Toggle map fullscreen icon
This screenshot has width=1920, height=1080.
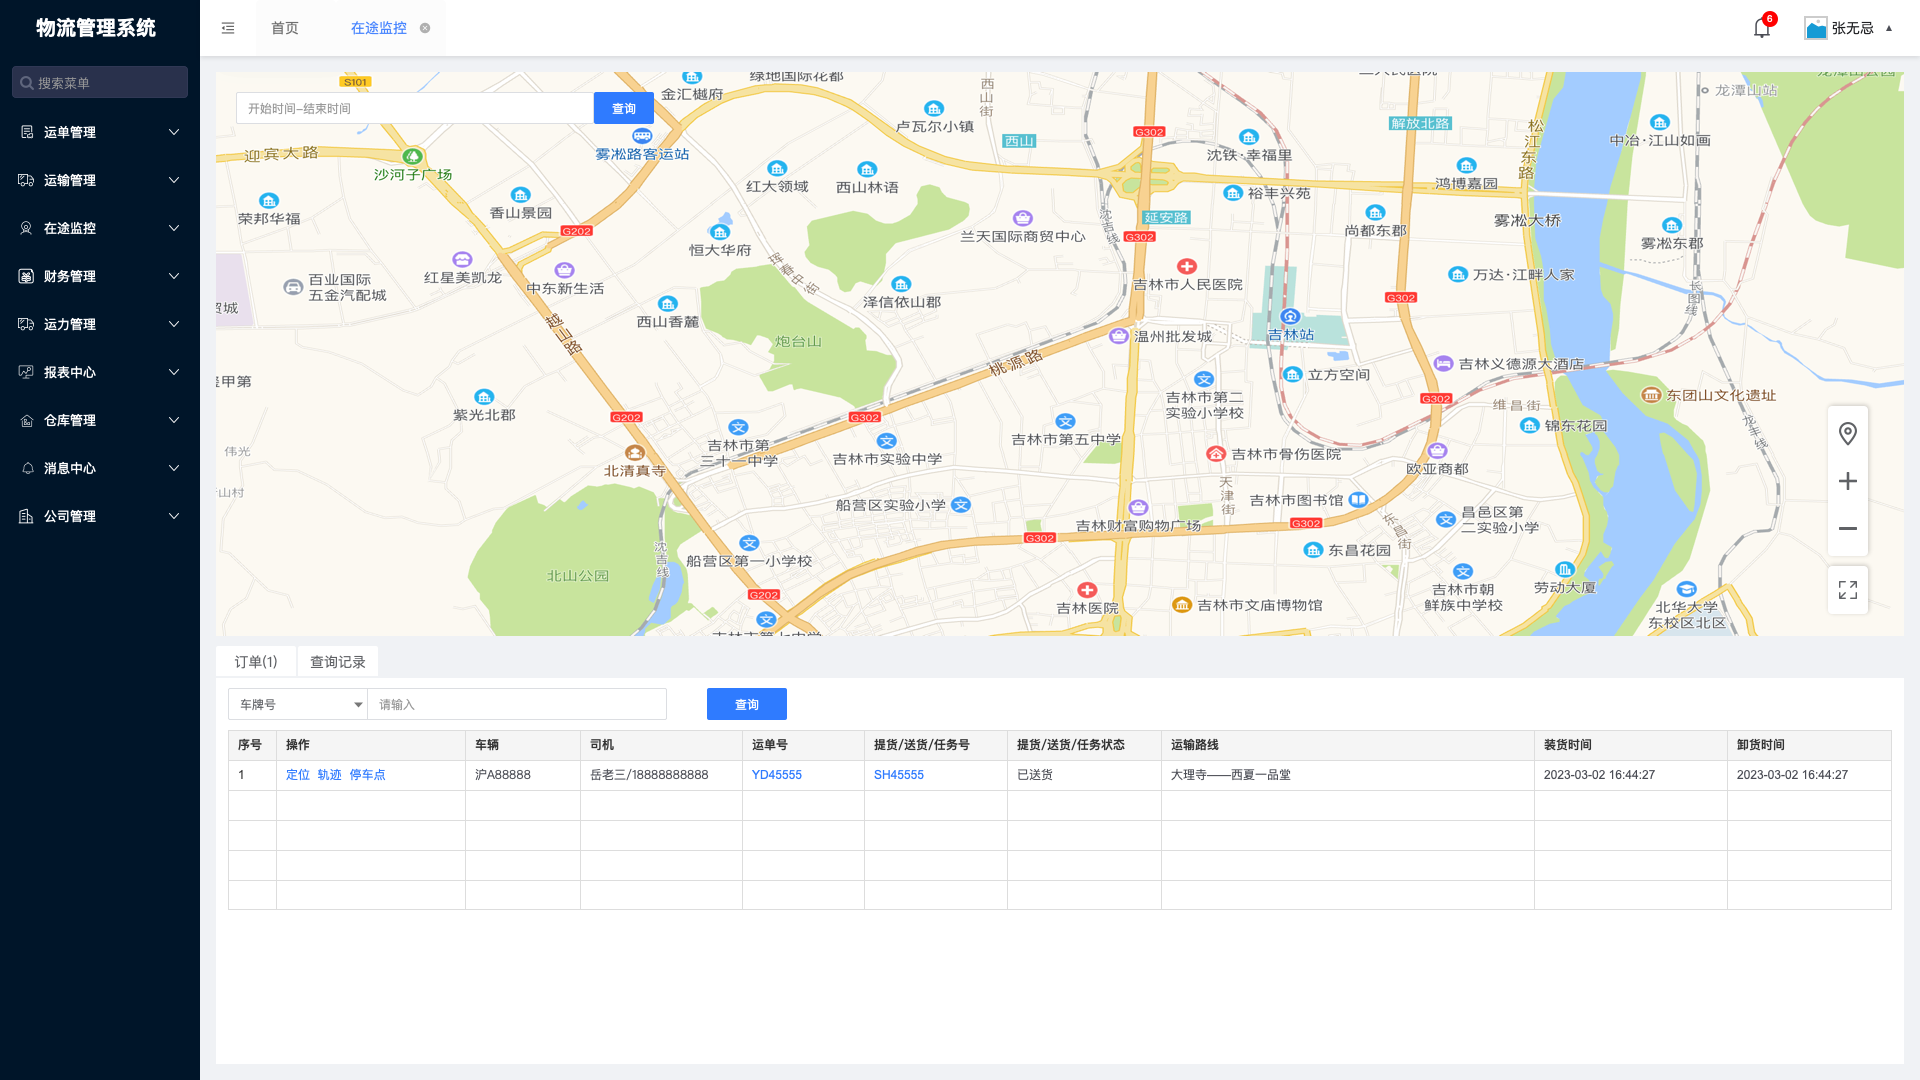[1848, 590]
